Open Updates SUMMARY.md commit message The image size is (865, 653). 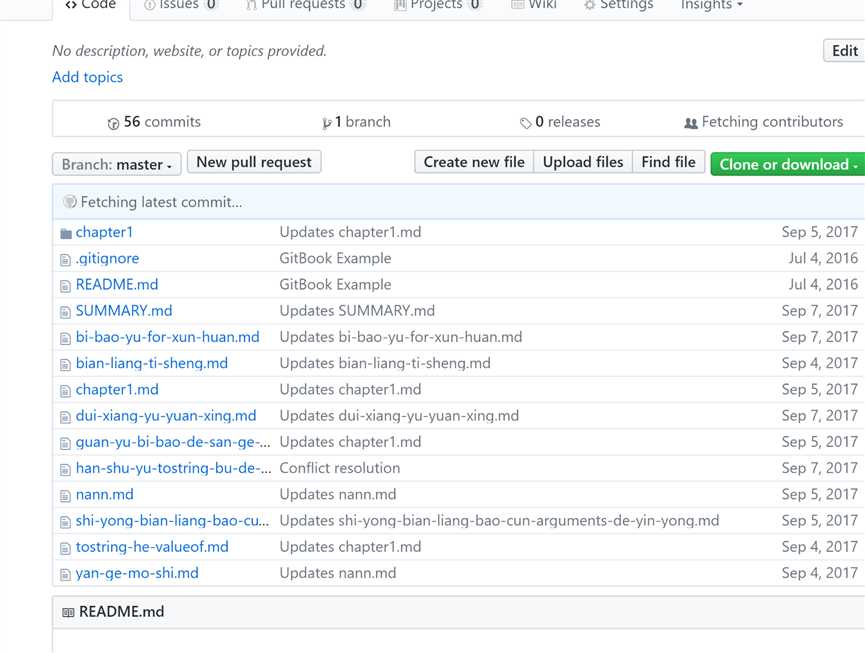pos(357,311)
